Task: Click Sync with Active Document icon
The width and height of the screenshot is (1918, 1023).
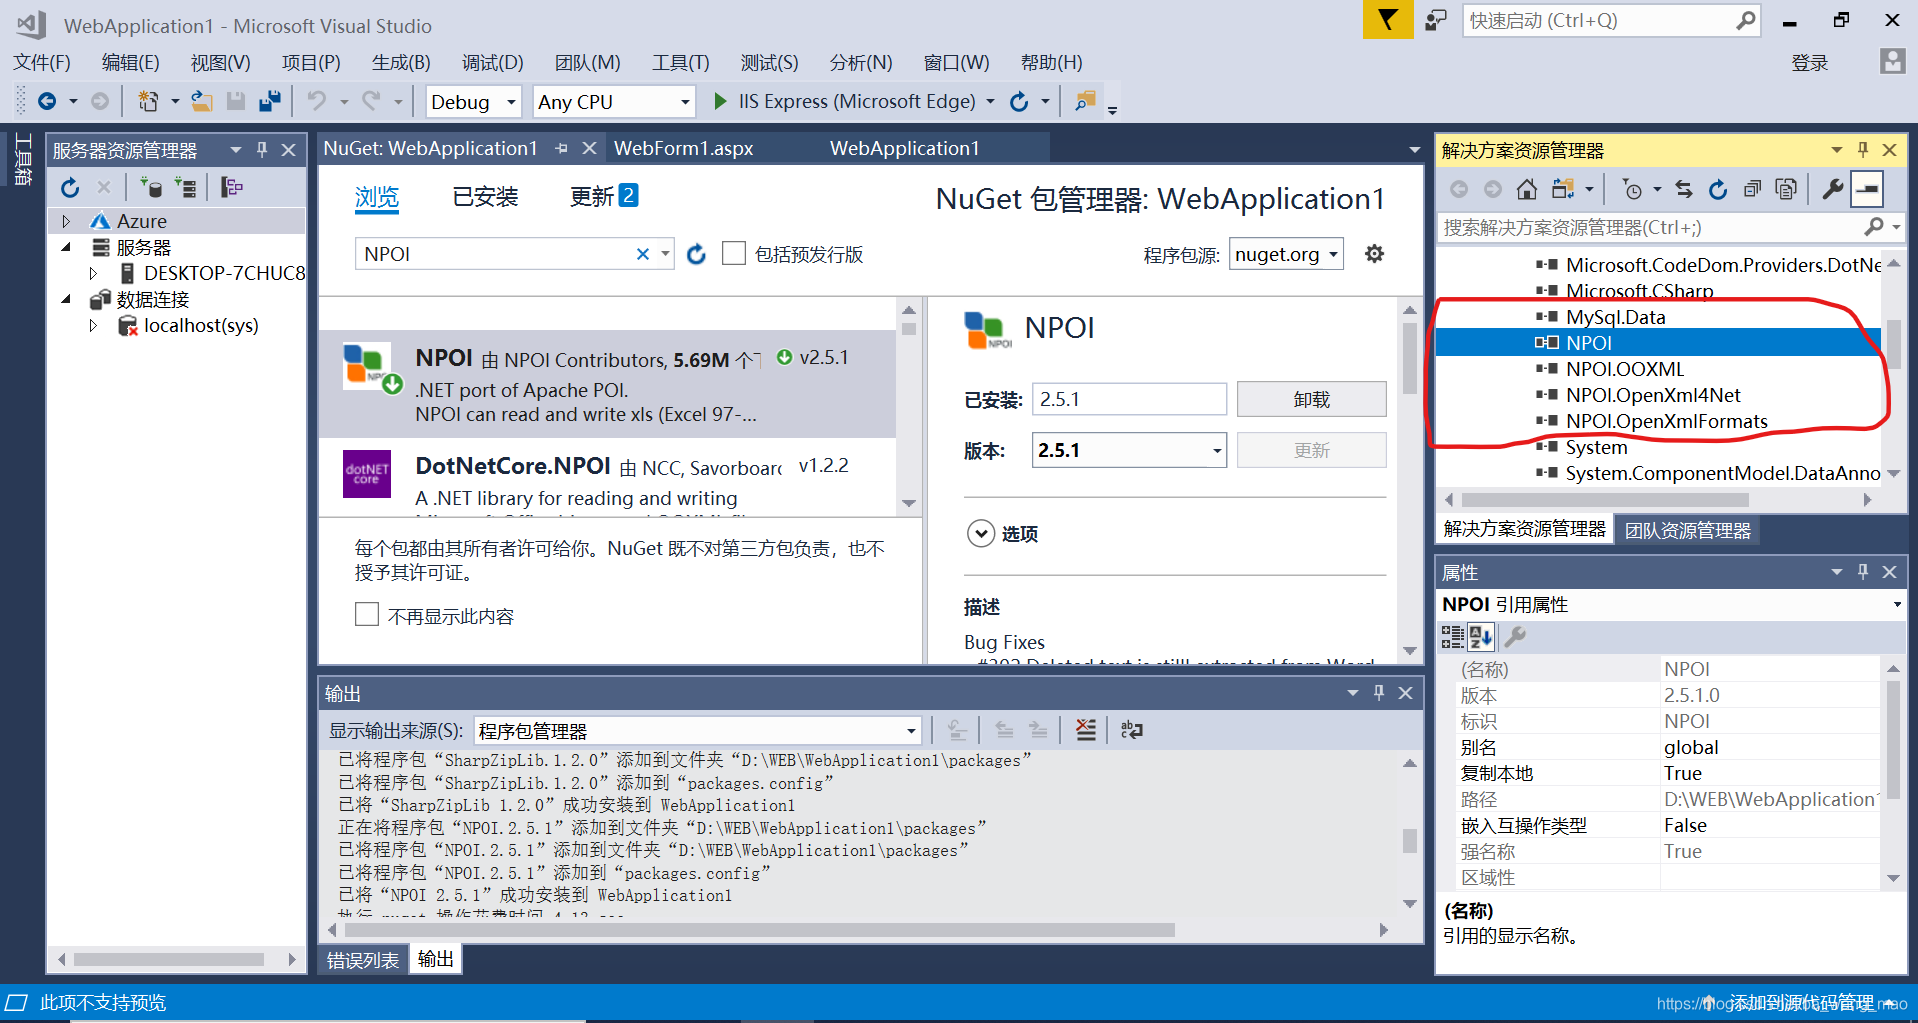Action: [x=1684, y=189]
